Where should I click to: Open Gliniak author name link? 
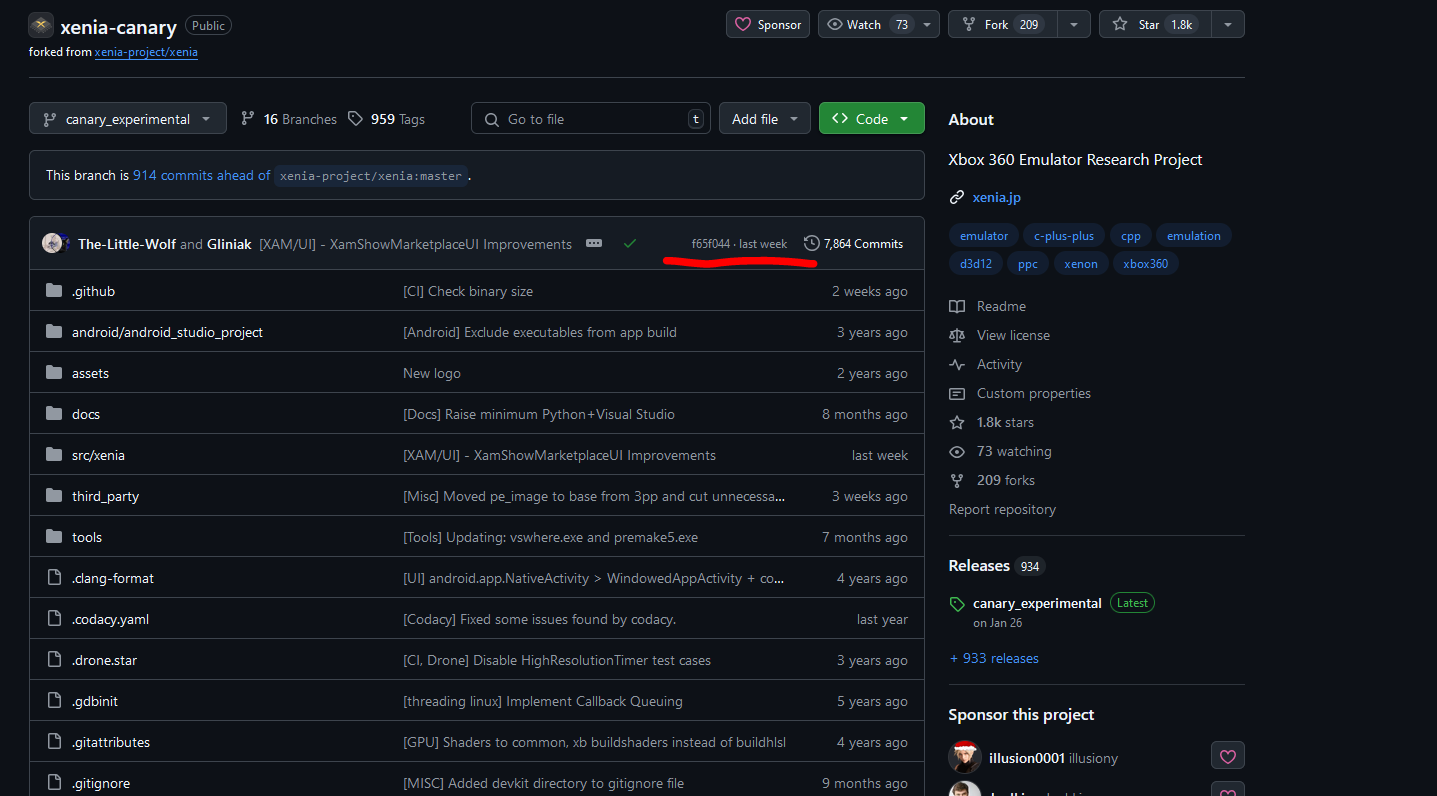coord(229,244)
